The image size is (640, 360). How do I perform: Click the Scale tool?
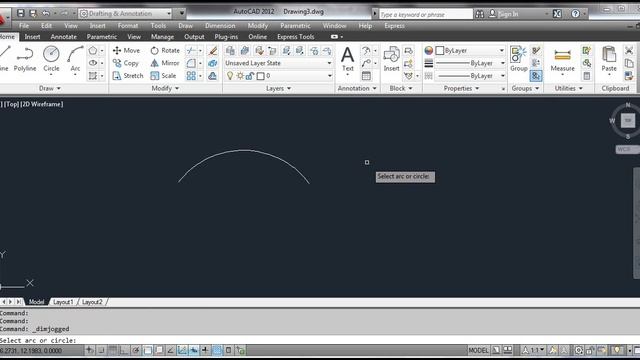click(x=163, y=76)
